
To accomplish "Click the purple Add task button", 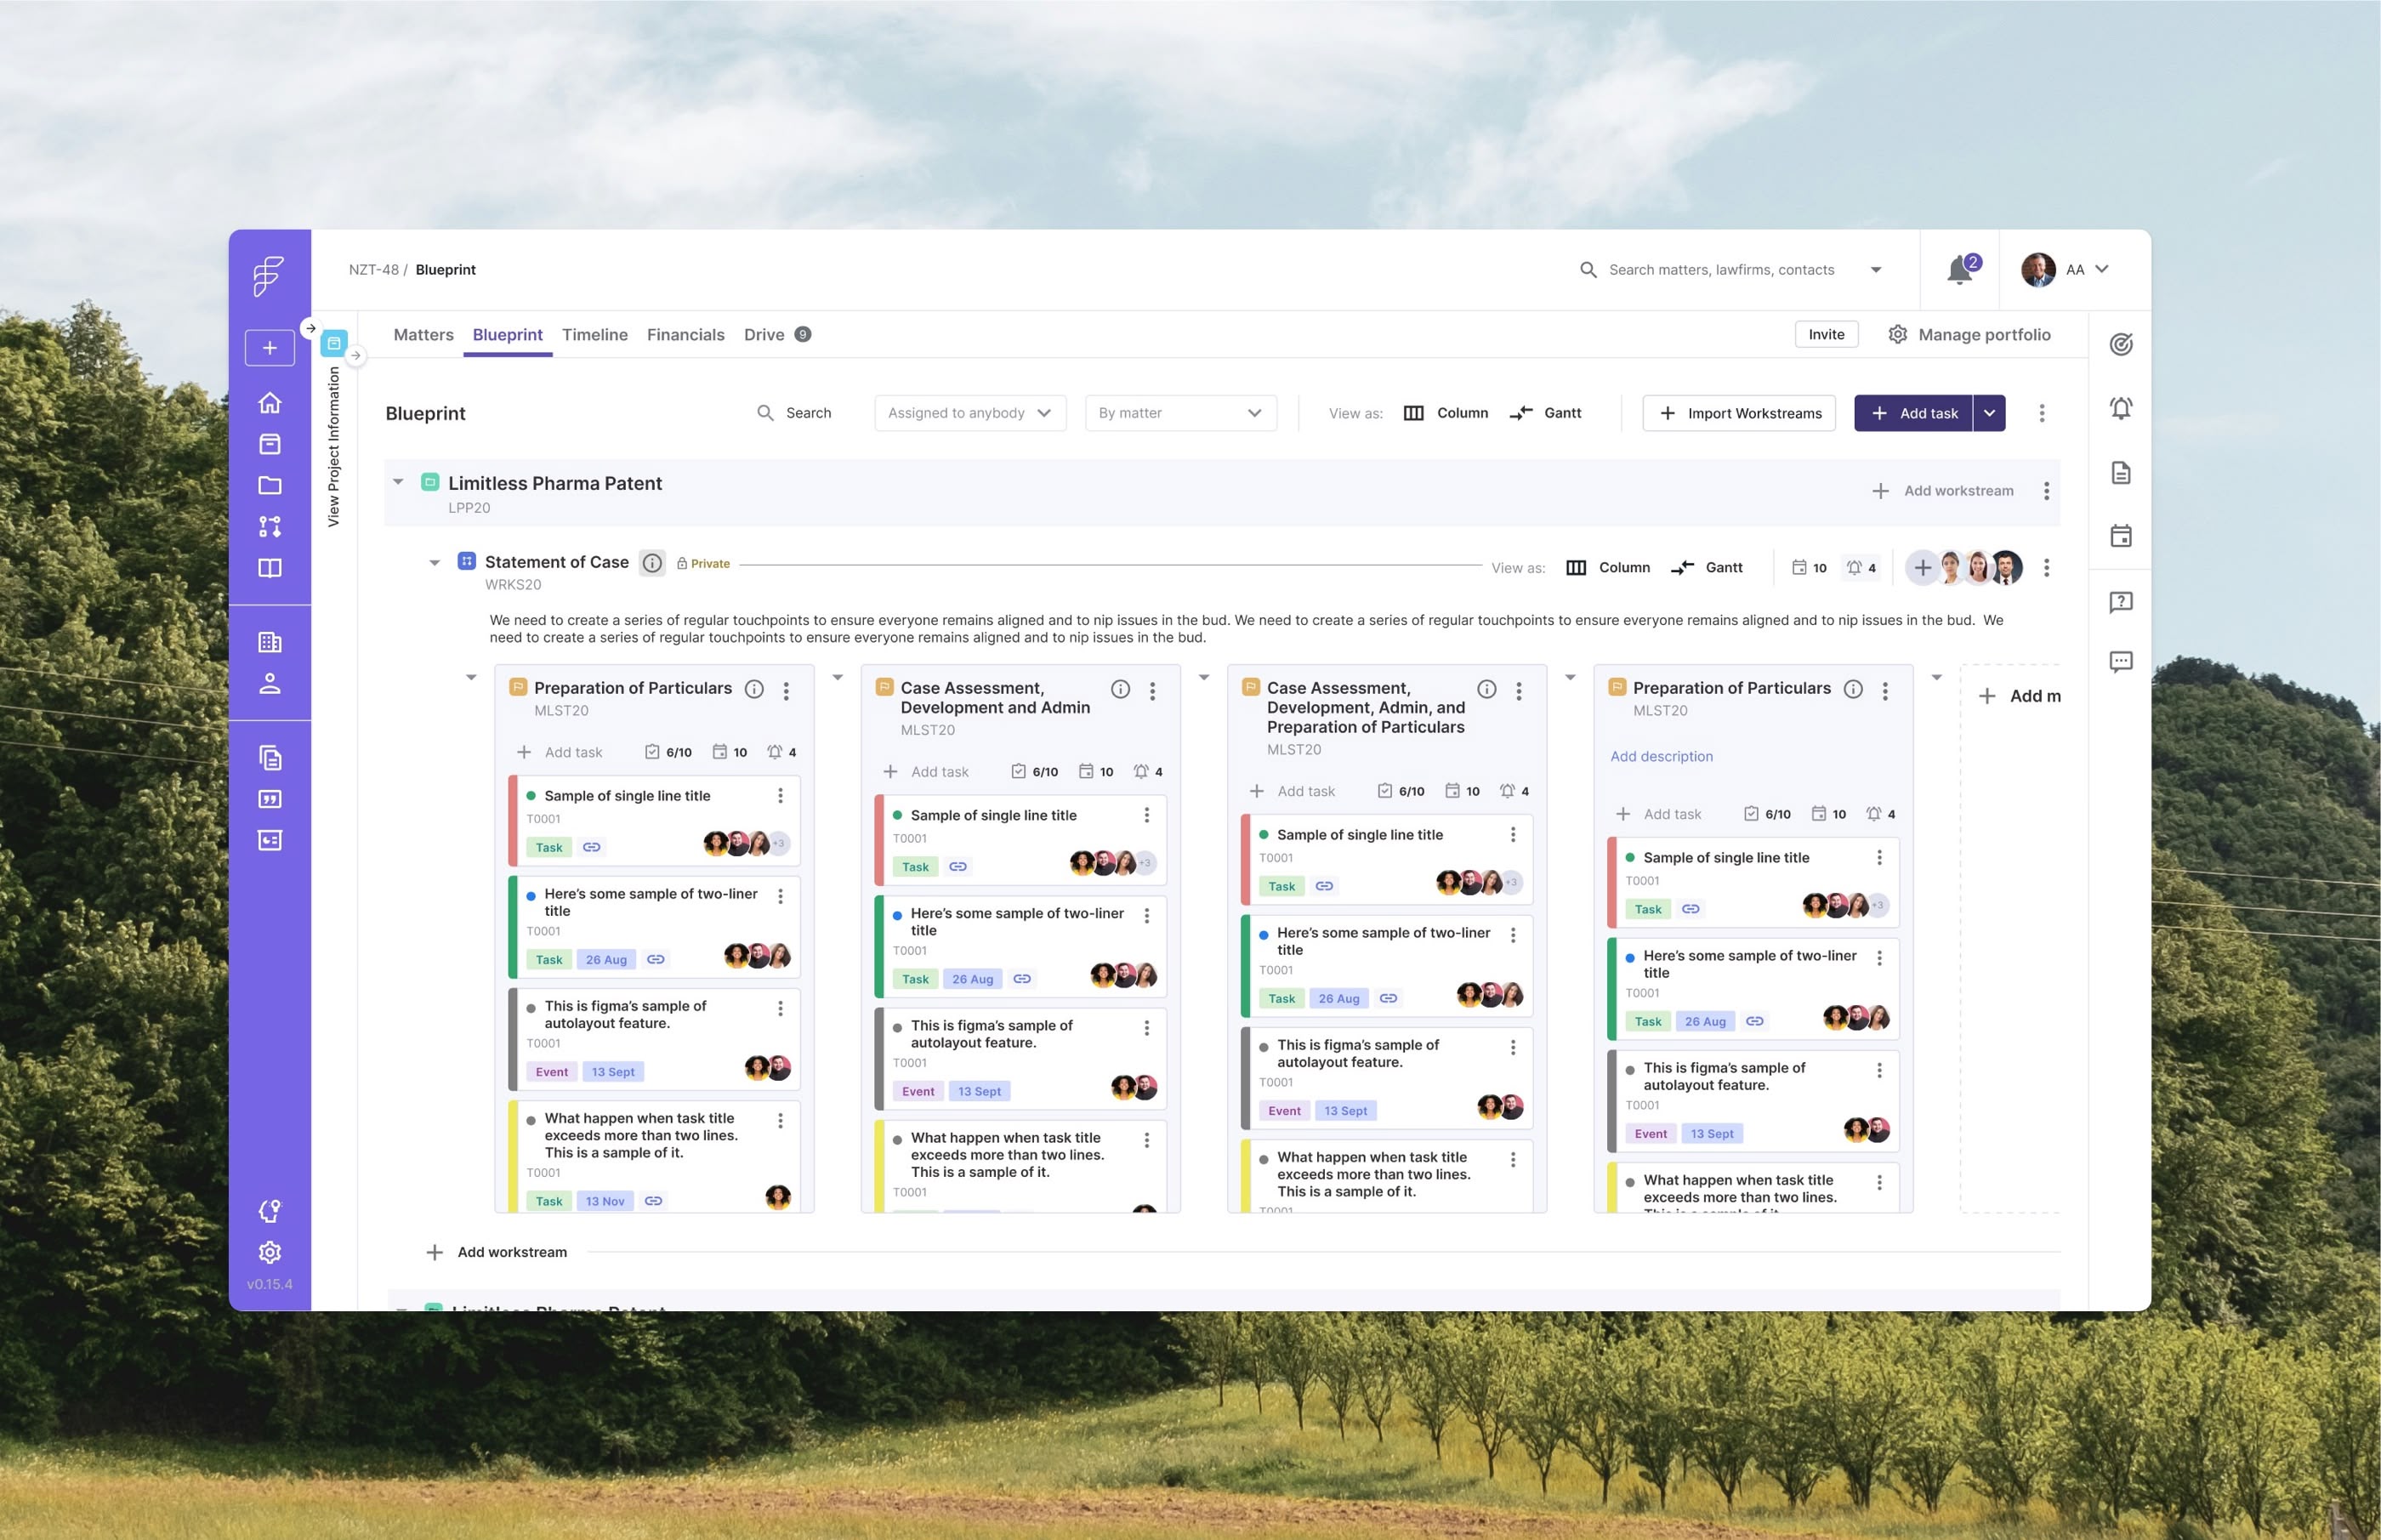I will (x=1913, y=413).
